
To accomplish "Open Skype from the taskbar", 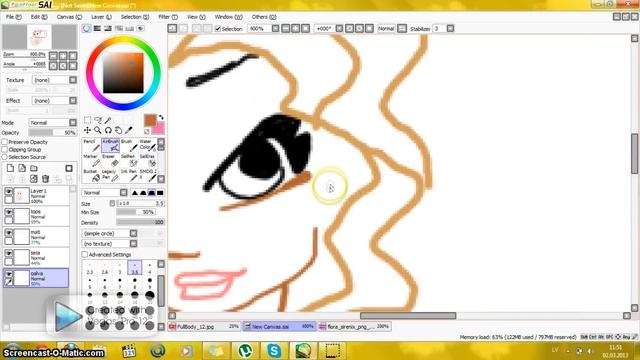I will pos(274,351).
